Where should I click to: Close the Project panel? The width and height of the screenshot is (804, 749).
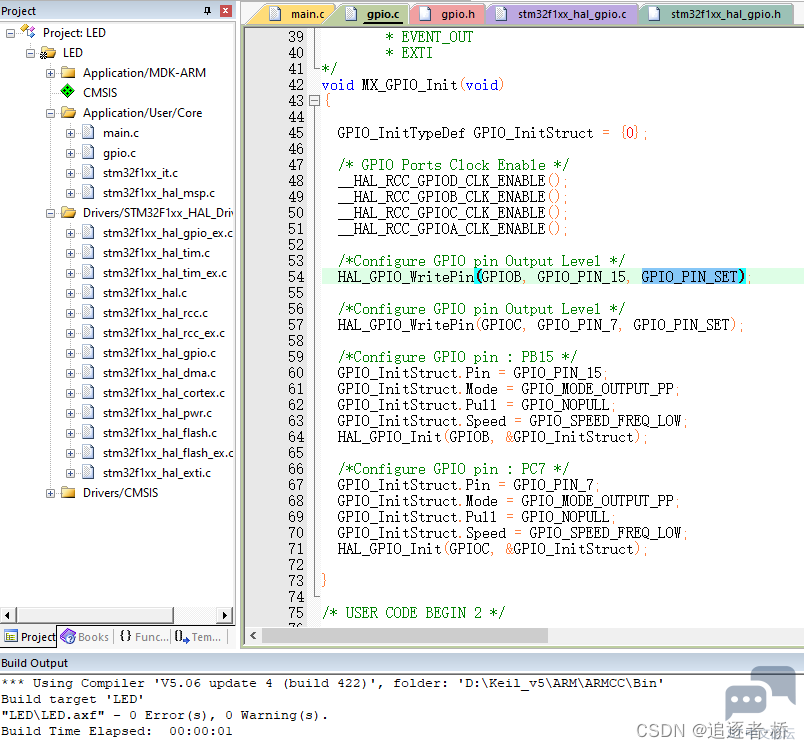coord(226,11)
